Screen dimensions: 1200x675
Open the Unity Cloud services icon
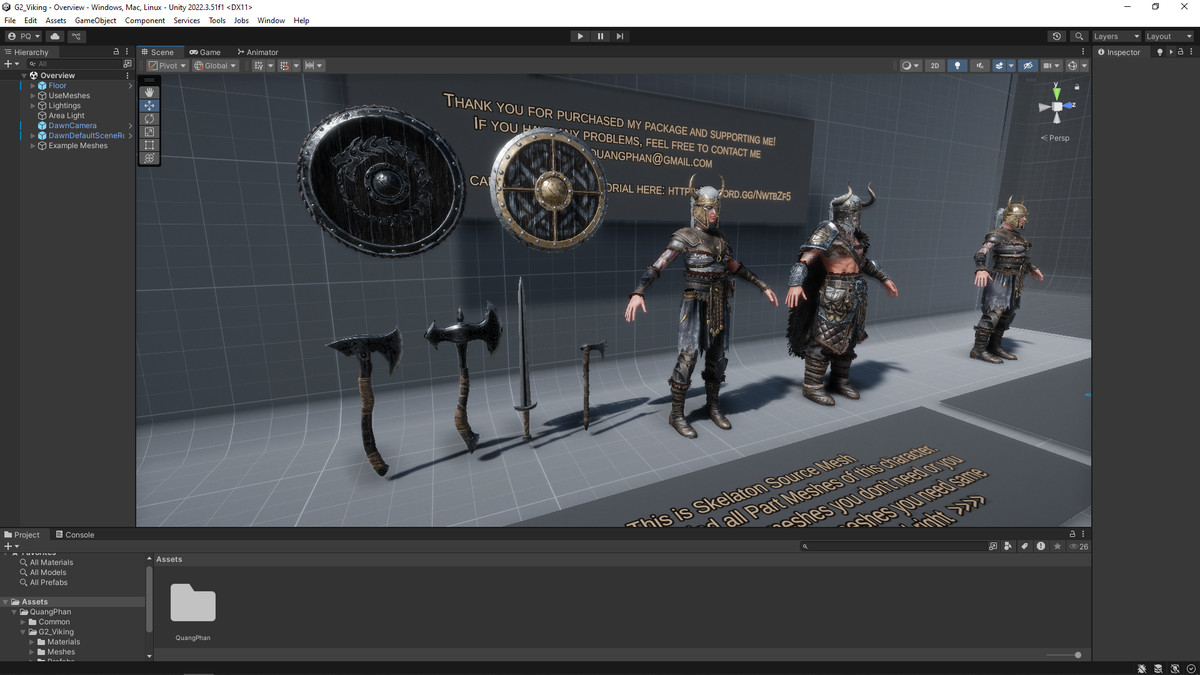point(55,36)
